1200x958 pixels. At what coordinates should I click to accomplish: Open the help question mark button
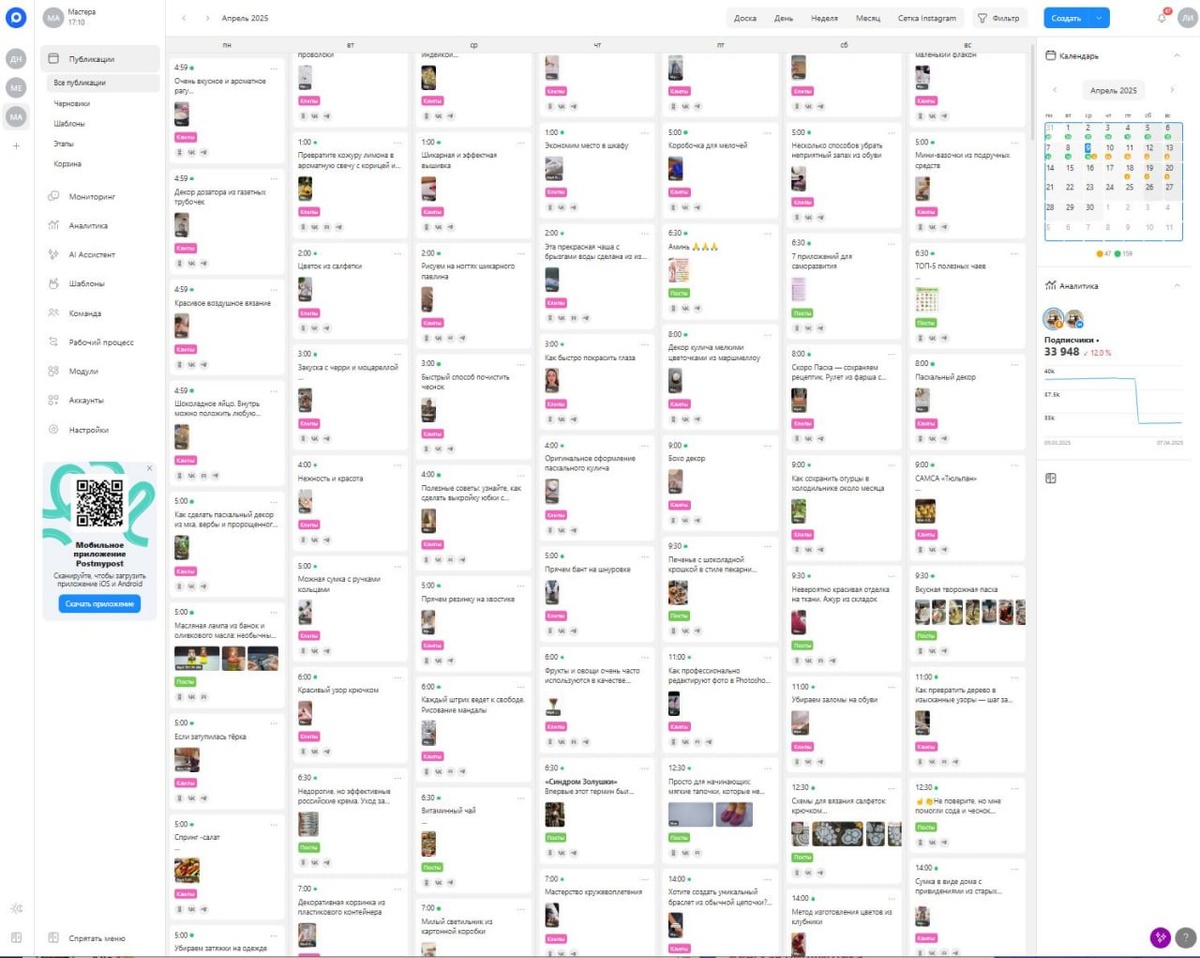tap(1184, 938)
